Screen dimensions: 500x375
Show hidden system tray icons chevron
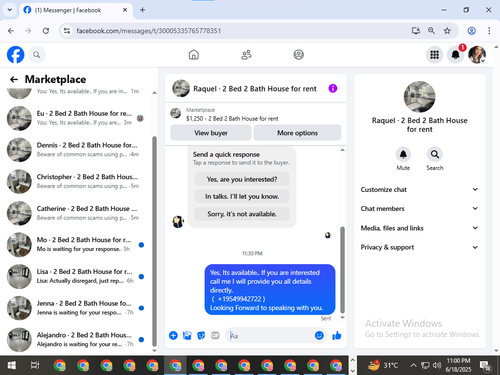(413, 365)
